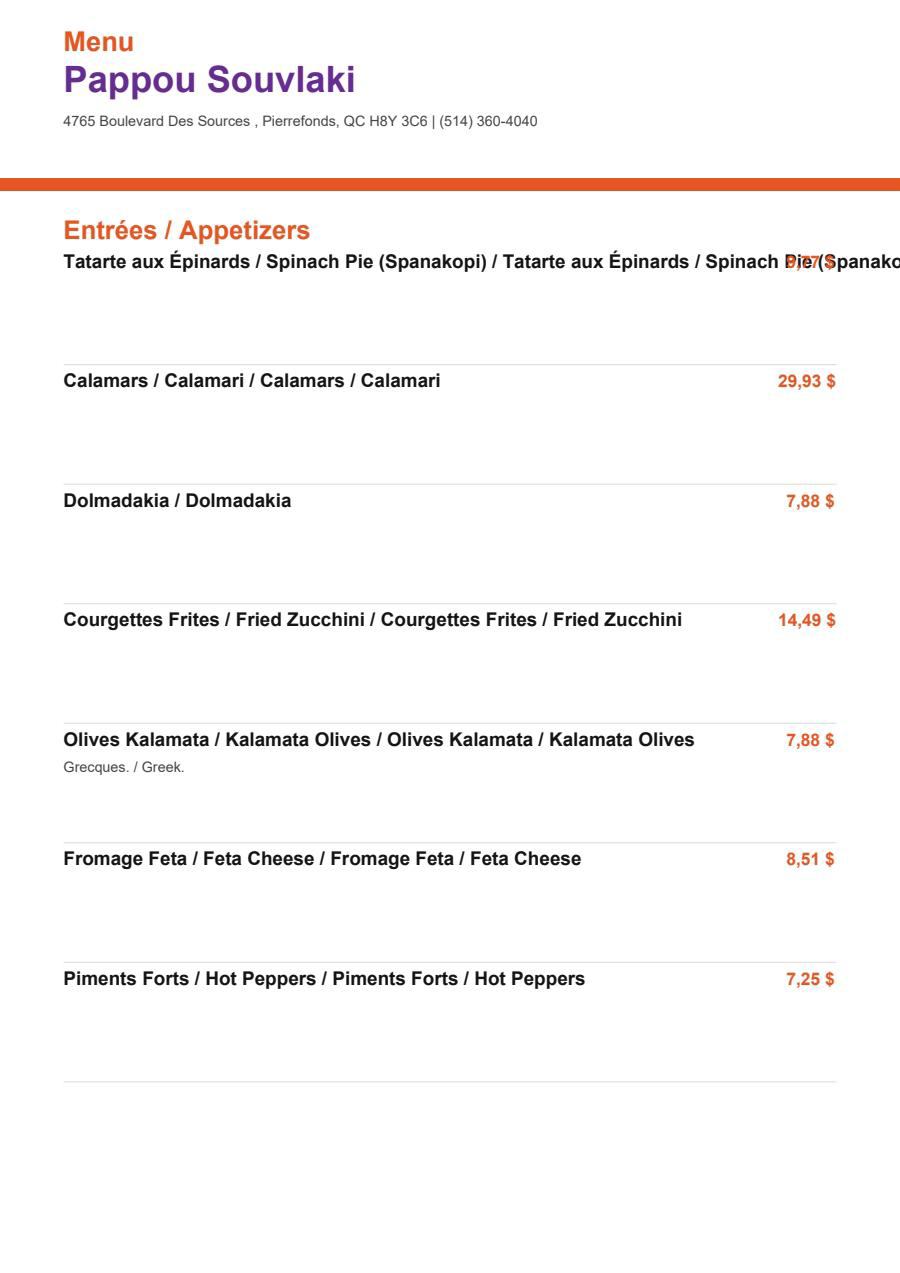Select Olives Kalamata / Kalamata Olives item
Screen dimensions: 900x1273
379,740
